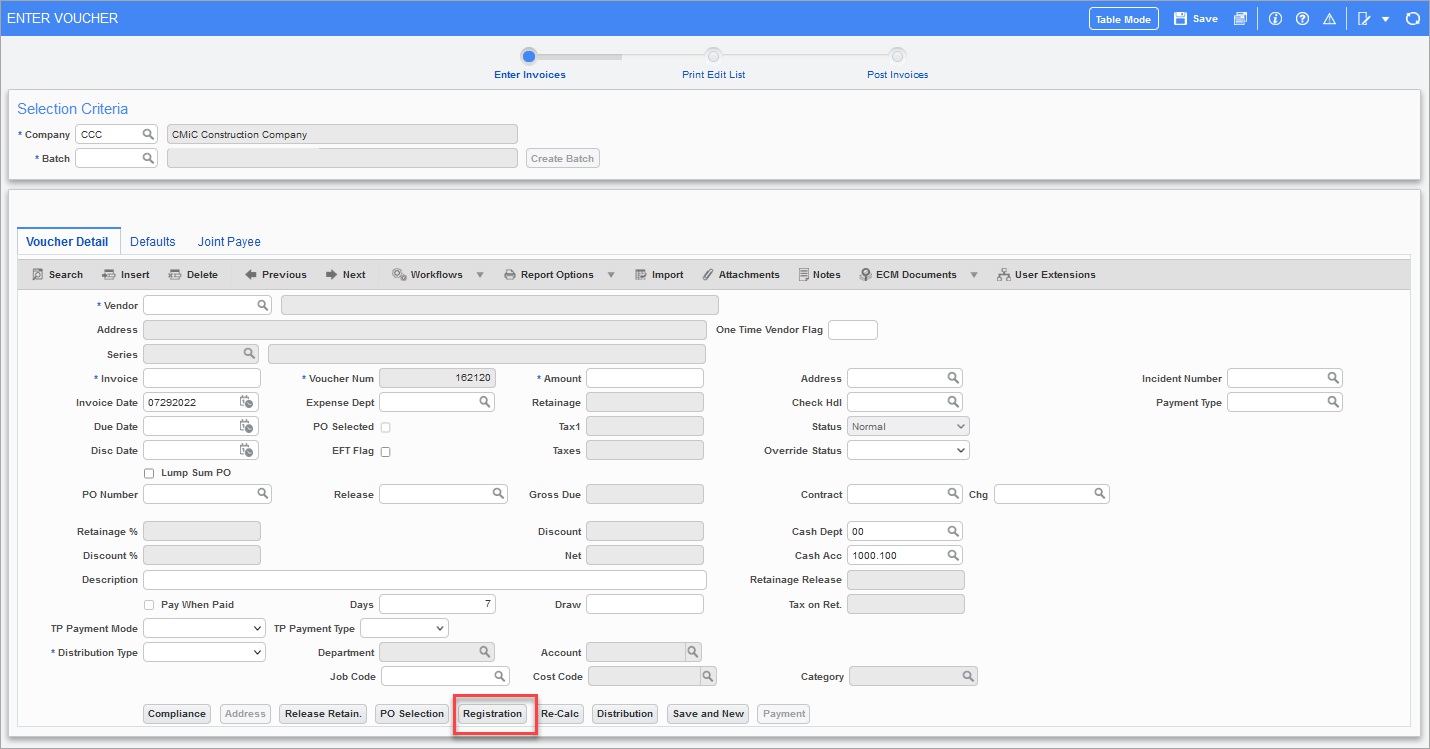Insert a new voucher record

click(x=126, y=274)
